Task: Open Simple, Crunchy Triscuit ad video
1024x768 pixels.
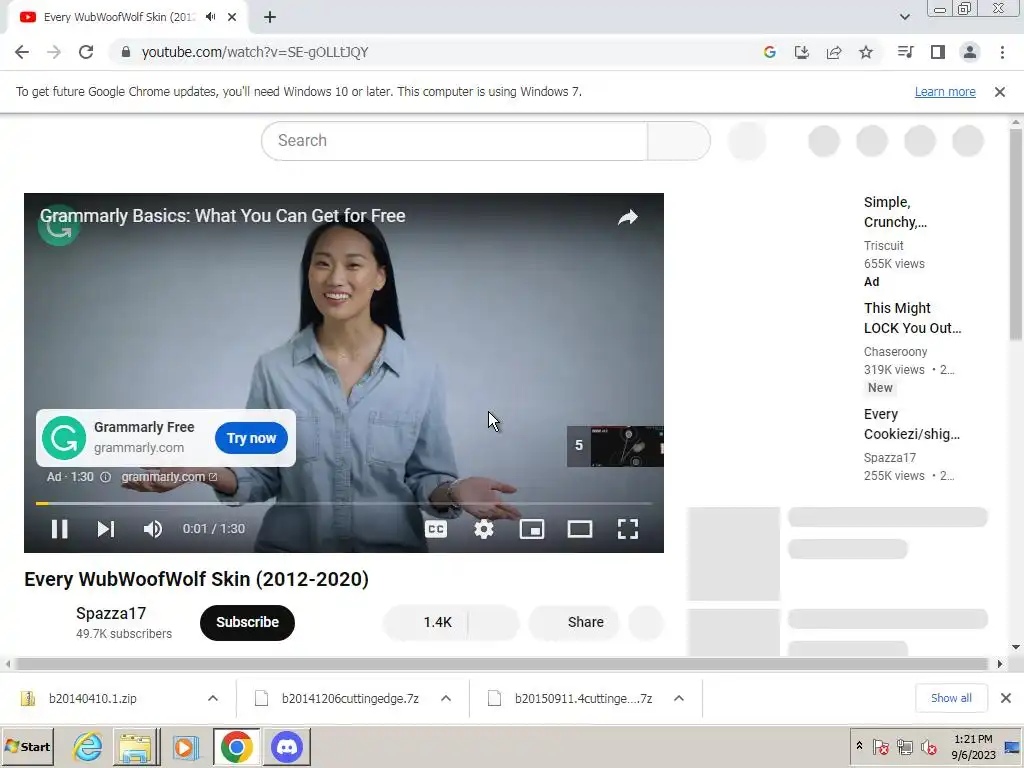Action: pos(895,212)
